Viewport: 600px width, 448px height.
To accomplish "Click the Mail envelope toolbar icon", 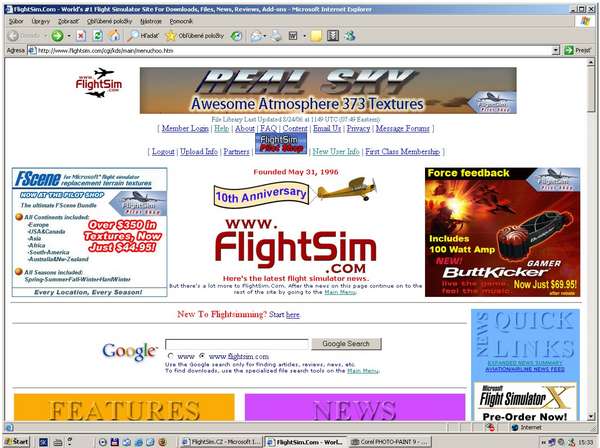I will (x=256, y=36).
